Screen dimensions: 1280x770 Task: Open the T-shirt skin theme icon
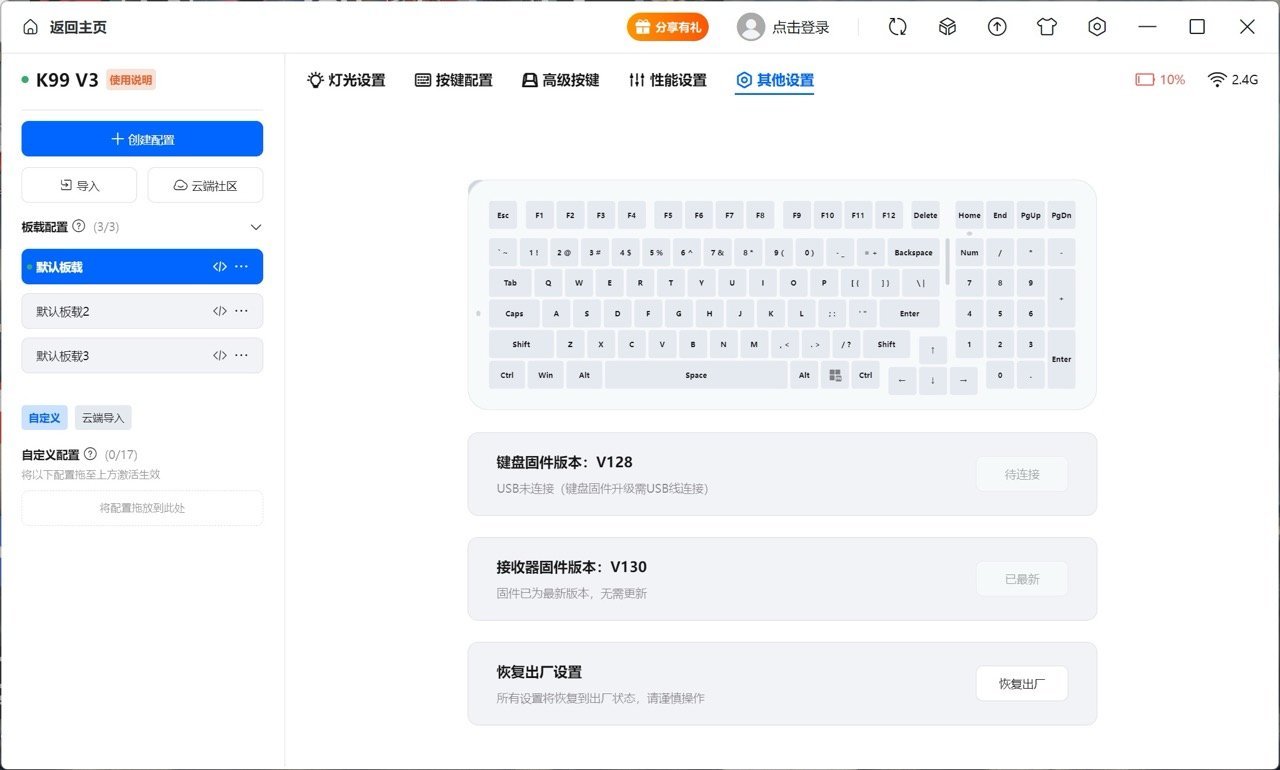tap(1047, 27)
